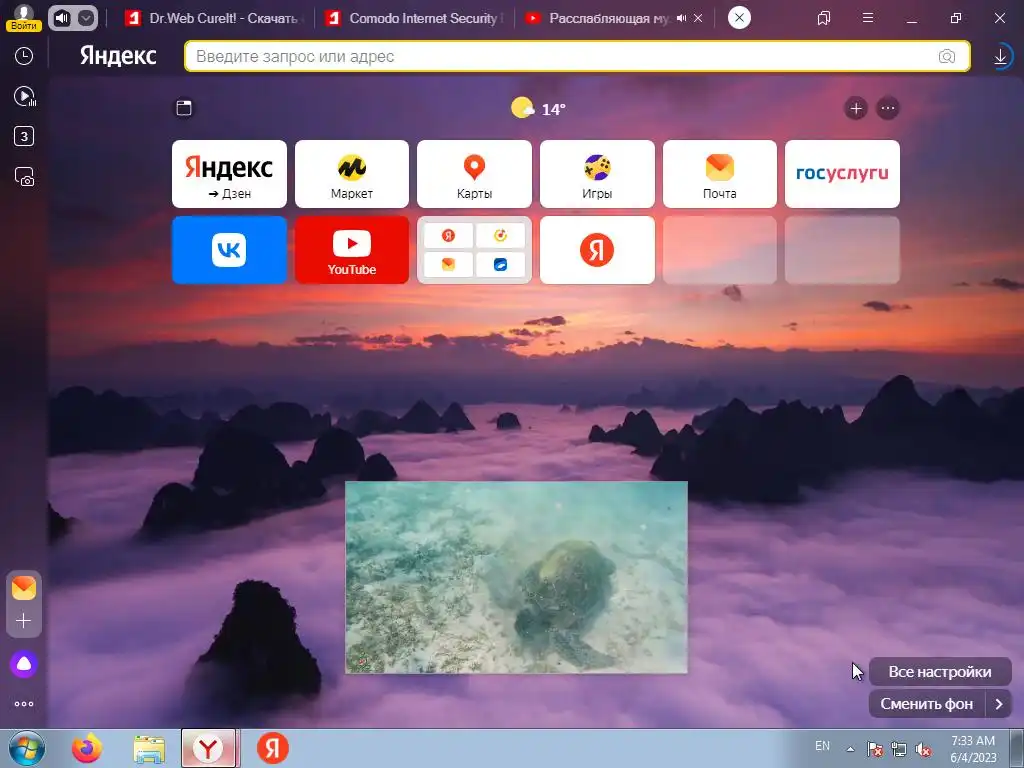This screenshot has width=1024, height=768.
Task: Open red Я Yandex taskbar icon
Action: coord(273,748)
